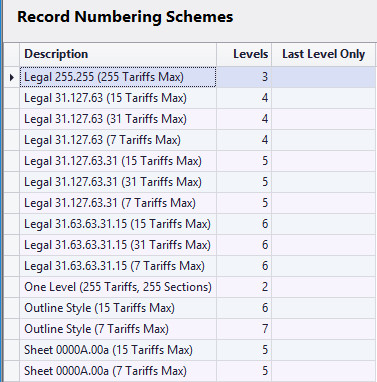
Task: Click the current row indicator arrow
Action: coord(12,77)
